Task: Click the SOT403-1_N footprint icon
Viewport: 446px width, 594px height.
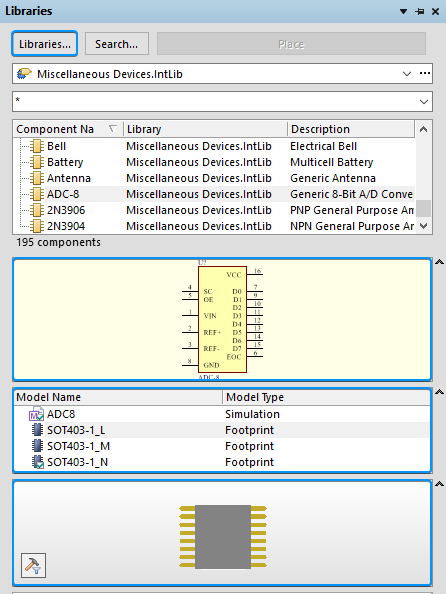Action: [37, 462]
